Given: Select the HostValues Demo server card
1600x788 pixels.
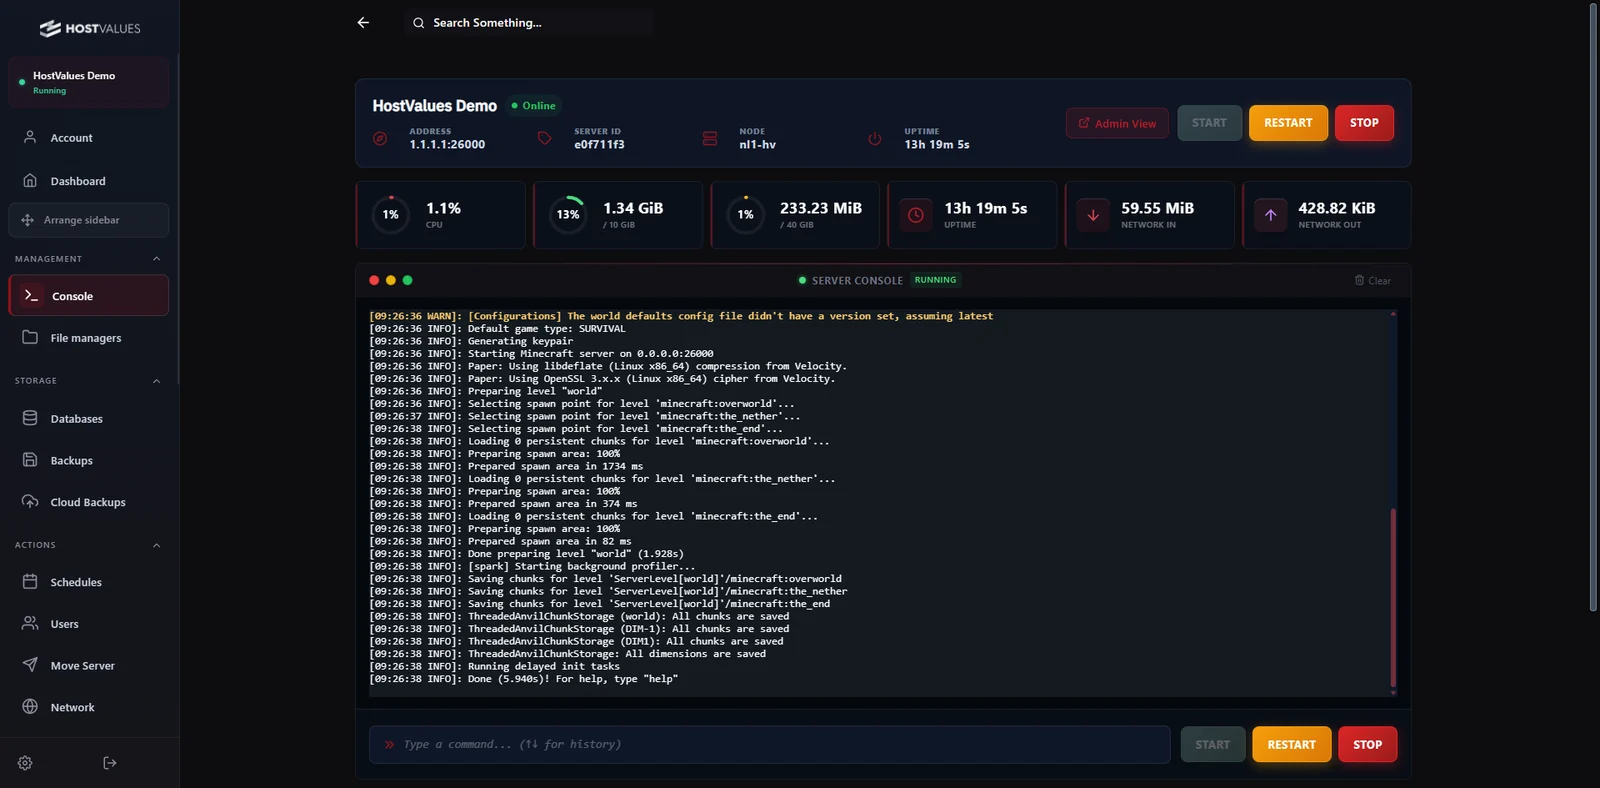Looking at the screenshot, I should tap(88, 82).
